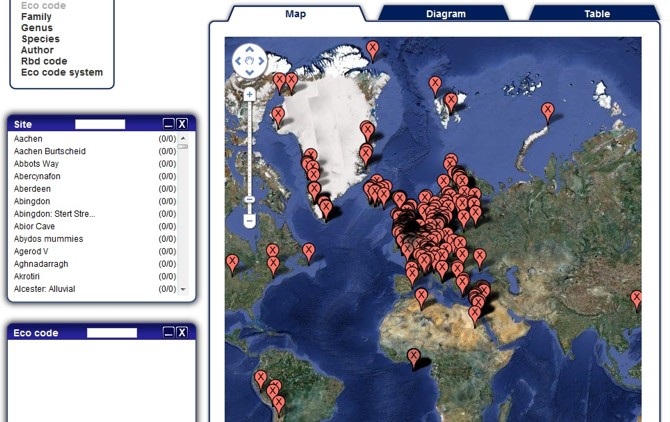Pan the map left with arrow
The width and height of the screenshot is (670, 422).
tap(238, 61)
